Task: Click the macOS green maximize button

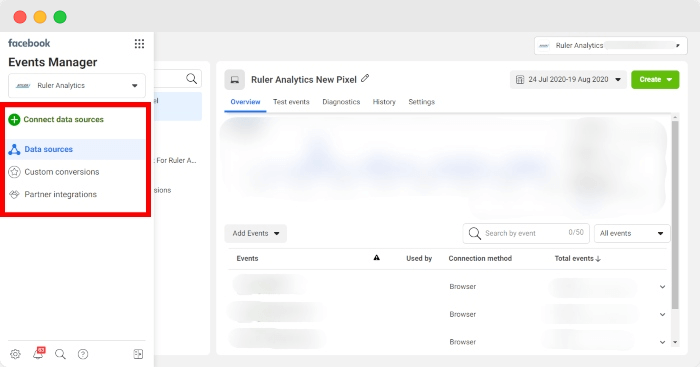Action: (x=60, y=17)
